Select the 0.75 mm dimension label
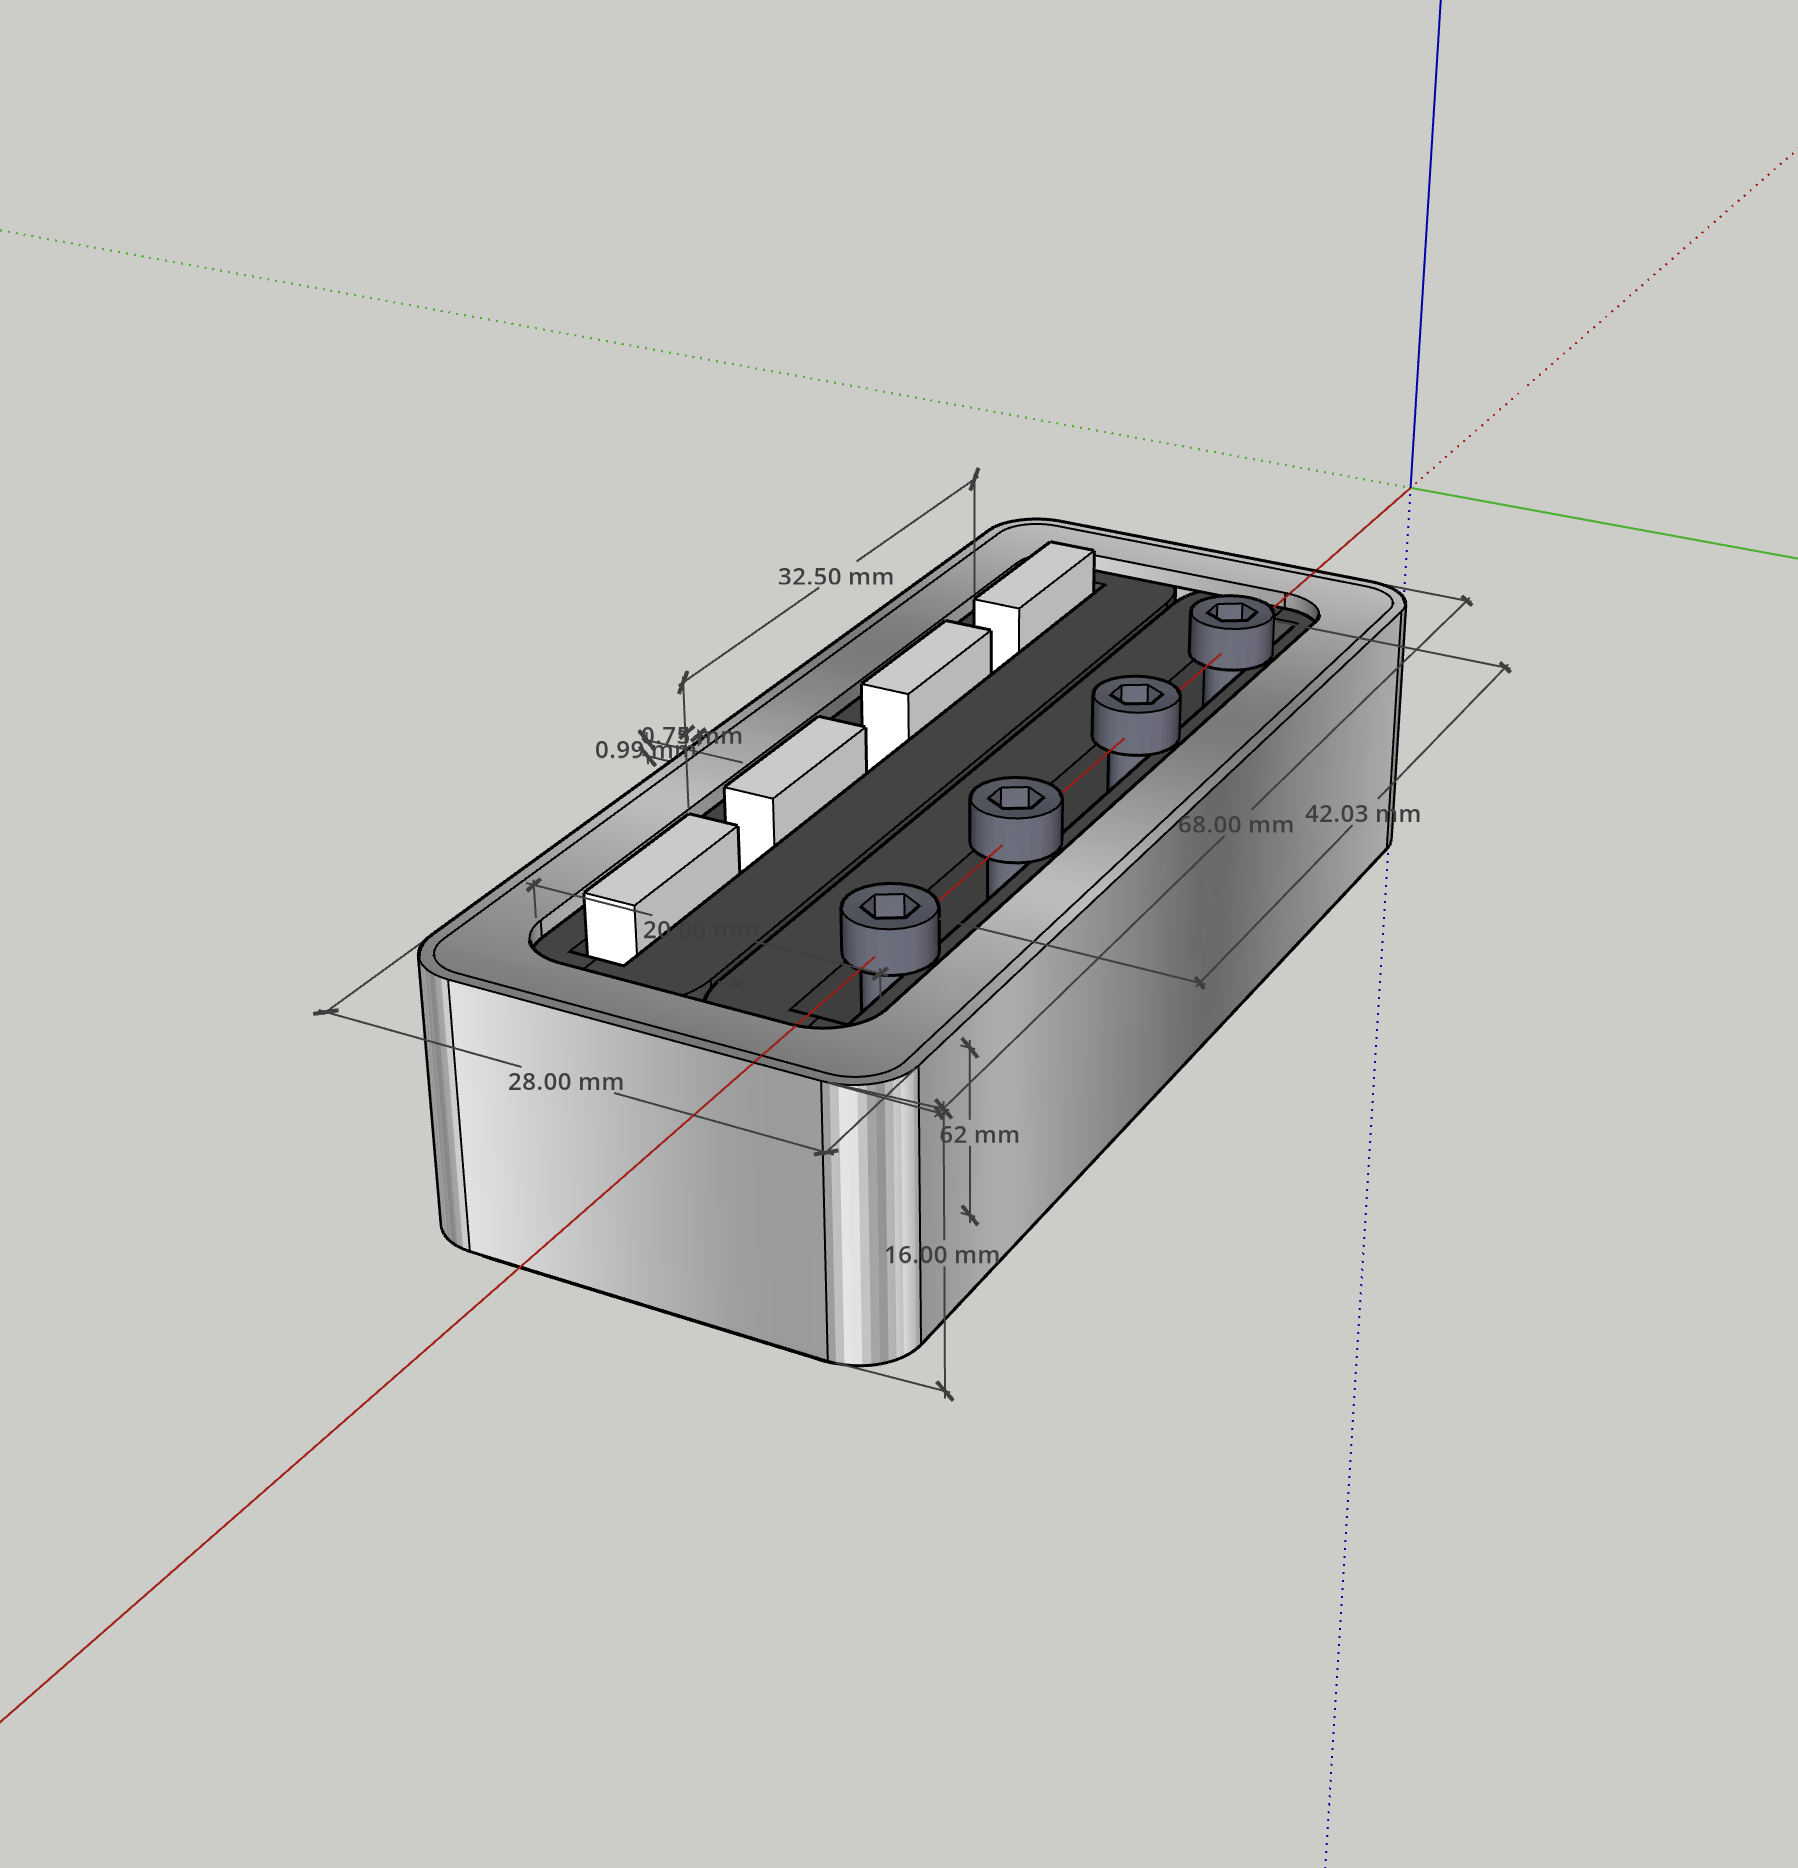Image resolution: width=1798 pixels, height=1868 pixels. point(692,736)
